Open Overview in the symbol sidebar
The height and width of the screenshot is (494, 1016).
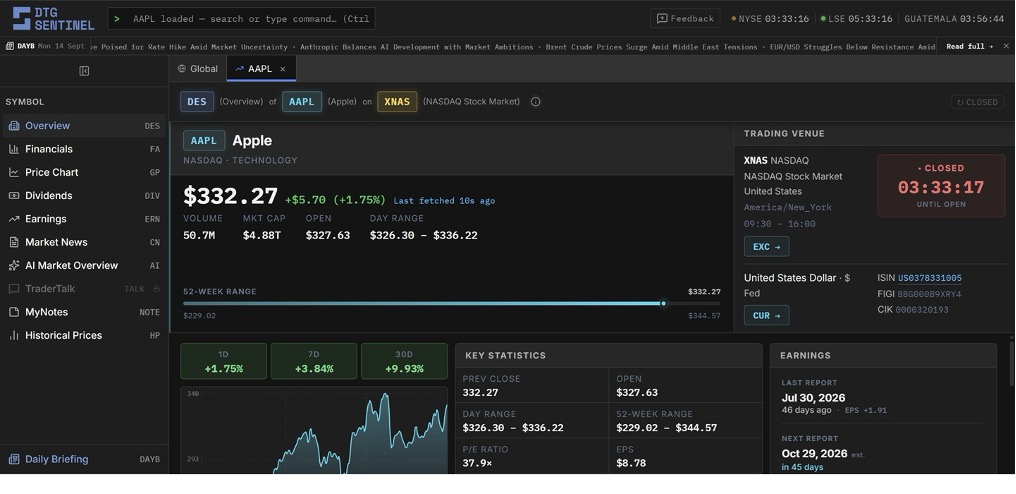pyautogui.click(x=84, y=126)
